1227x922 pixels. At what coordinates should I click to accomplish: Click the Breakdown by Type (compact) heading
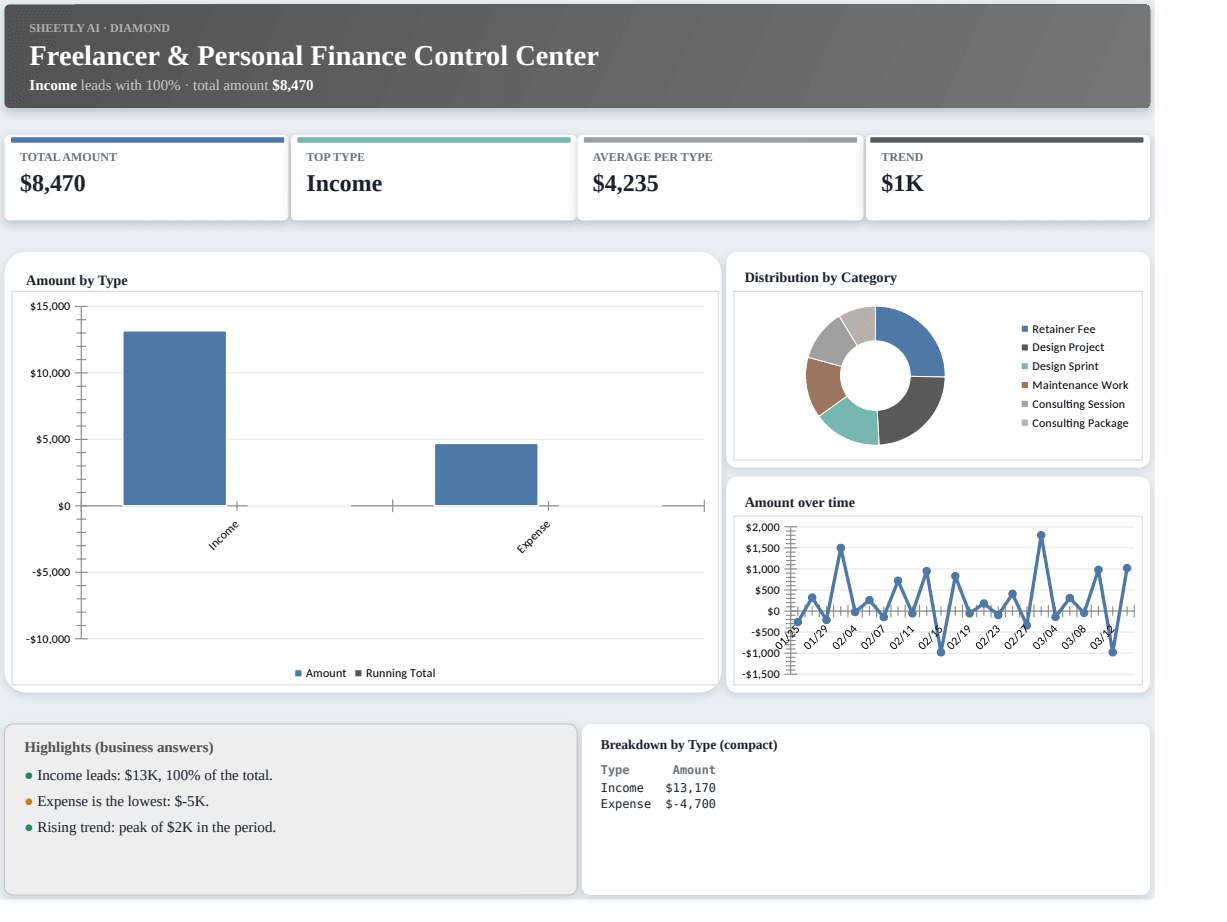[x=689, y=745]
